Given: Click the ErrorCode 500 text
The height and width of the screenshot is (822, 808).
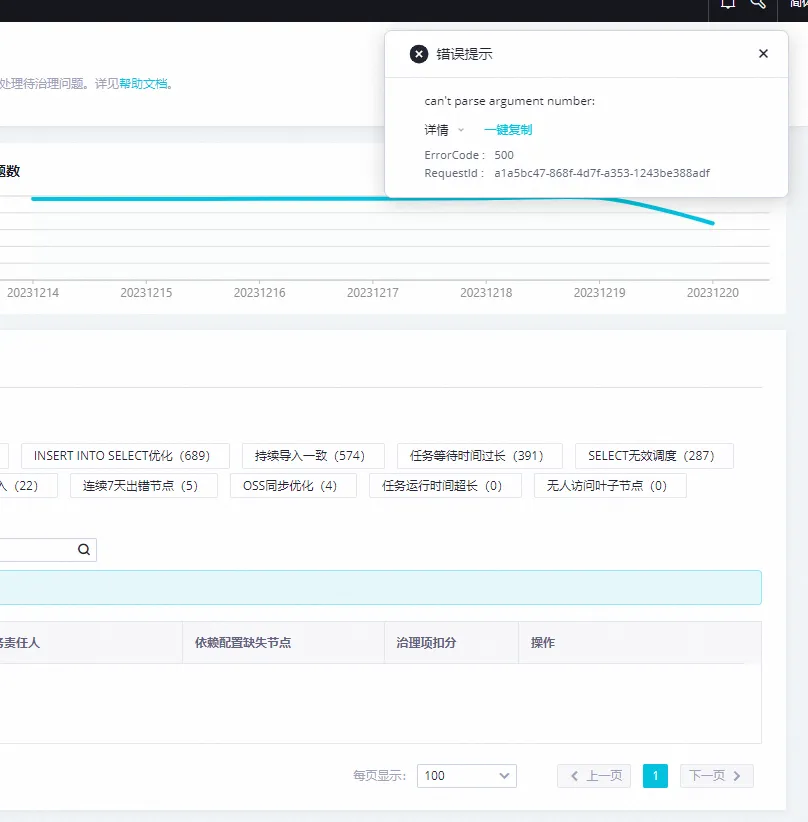Looking at the screenshot, I should [469, 155].
